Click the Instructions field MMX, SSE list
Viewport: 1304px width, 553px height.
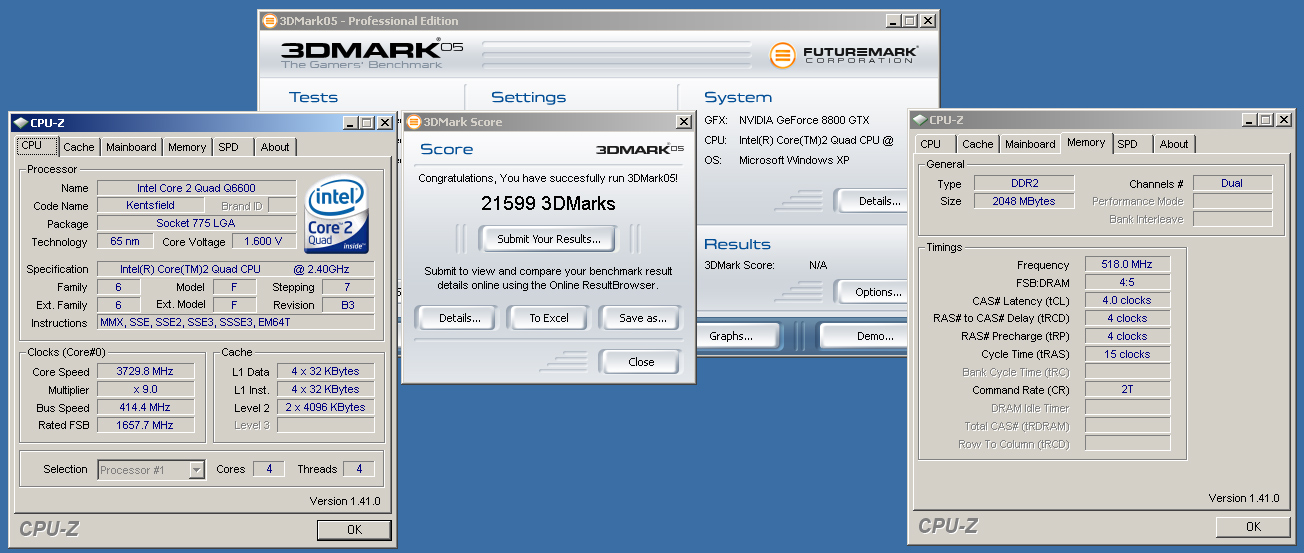pos(235,323)
